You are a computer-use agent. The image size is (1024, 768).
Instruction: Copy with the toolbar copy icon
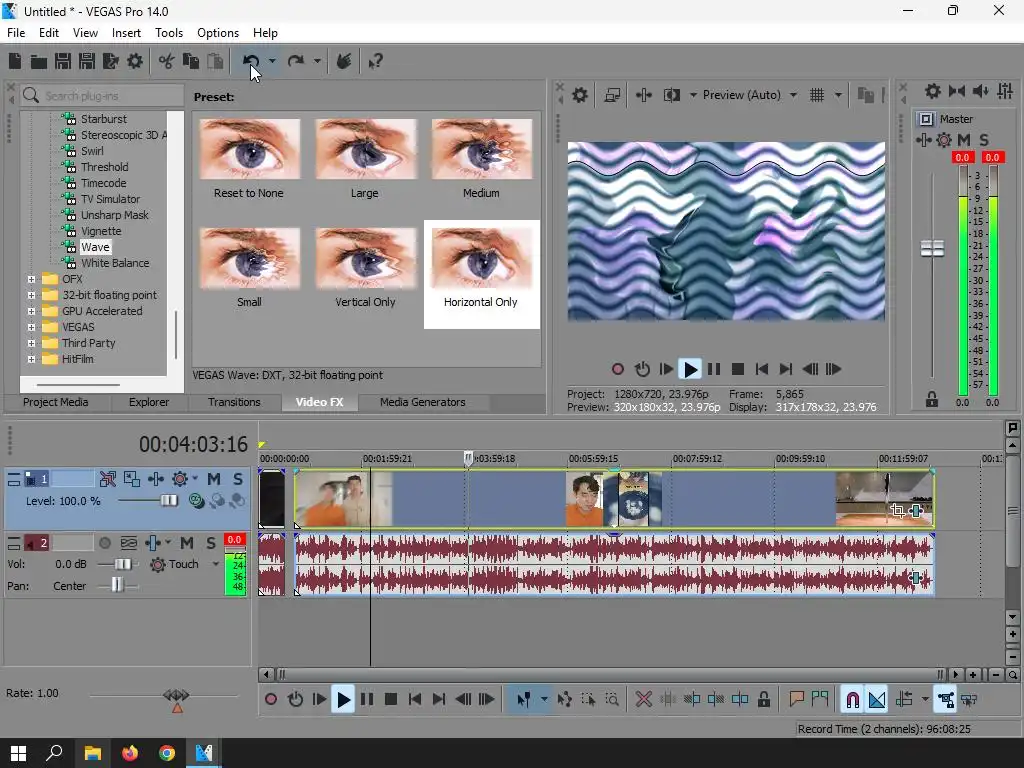pyautogui.click(x=191, y=61)
